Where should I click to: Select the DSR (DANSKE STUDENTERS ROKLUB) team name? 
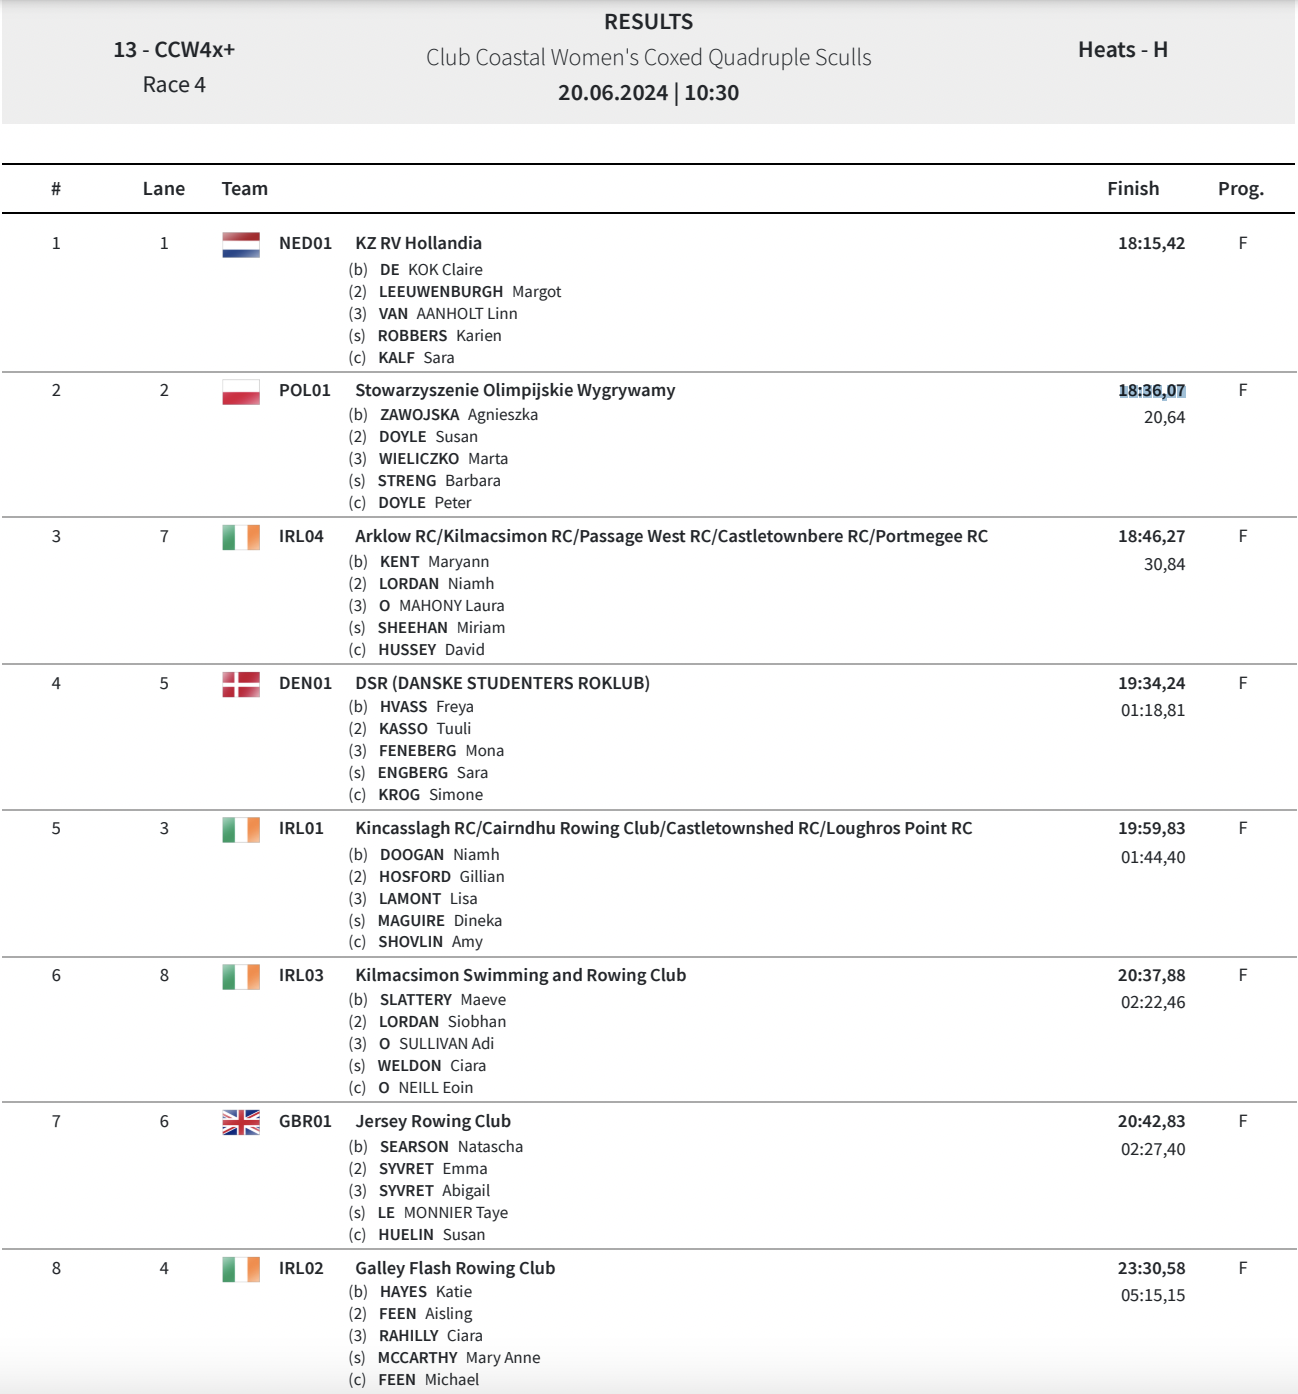[502, 683]
